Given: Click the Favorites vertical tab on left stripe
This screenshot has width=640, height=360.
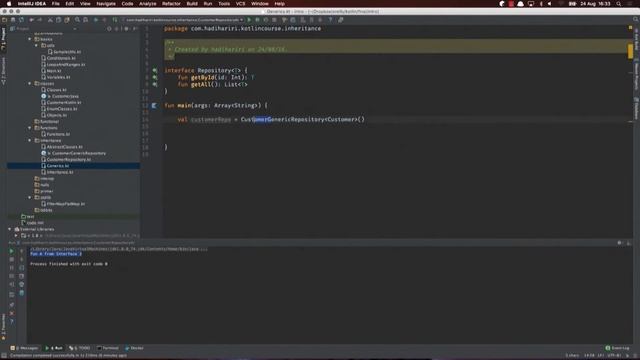Looking at the screenshot, I should (3, 327).
